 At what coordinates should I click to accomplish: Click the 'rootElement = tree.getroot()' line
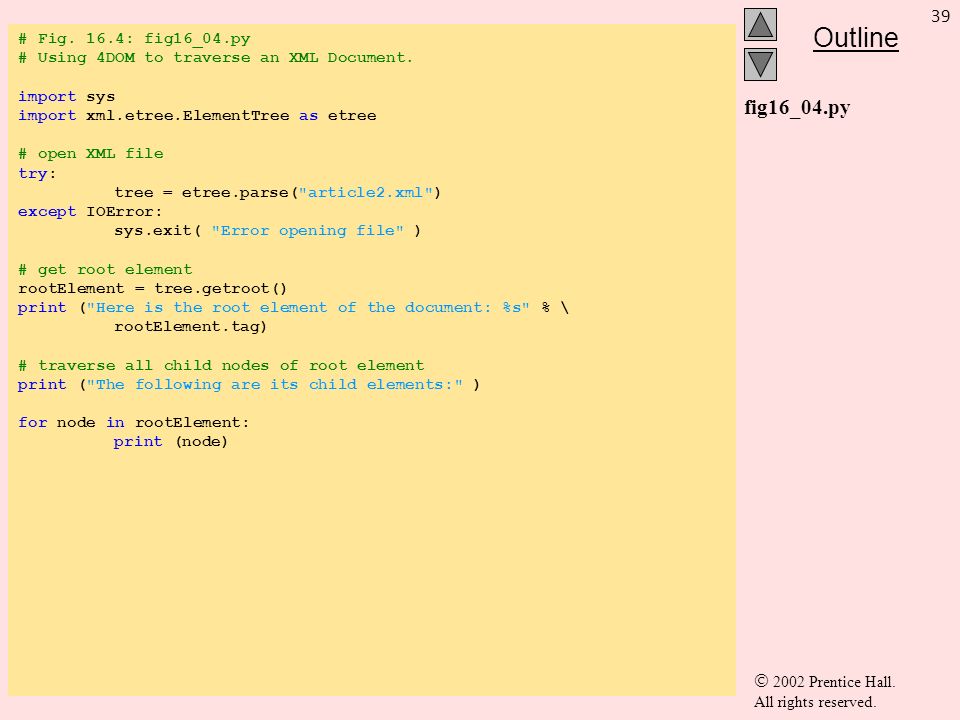point(152,288)
